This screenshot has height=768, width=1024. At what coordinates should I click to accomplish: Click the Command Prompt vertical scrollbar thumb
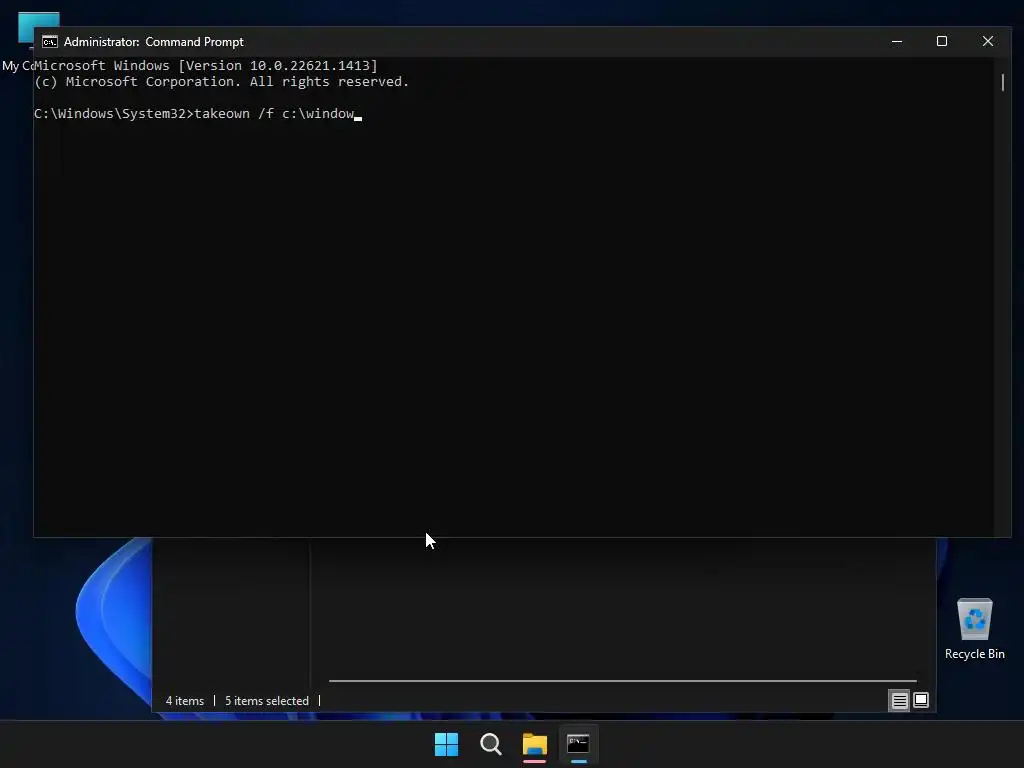(x=1002, y=82)
